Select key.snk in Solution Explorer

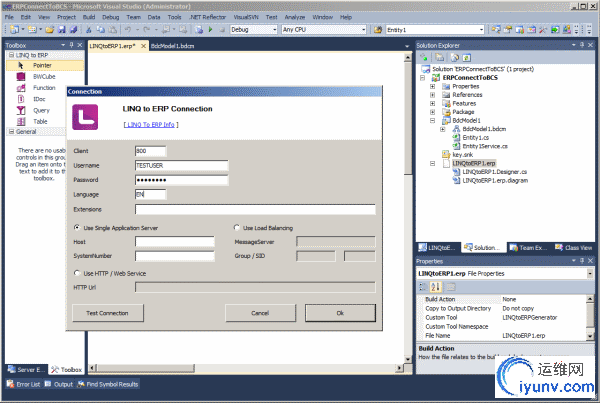pyautogui.click(x=463, y=155)
